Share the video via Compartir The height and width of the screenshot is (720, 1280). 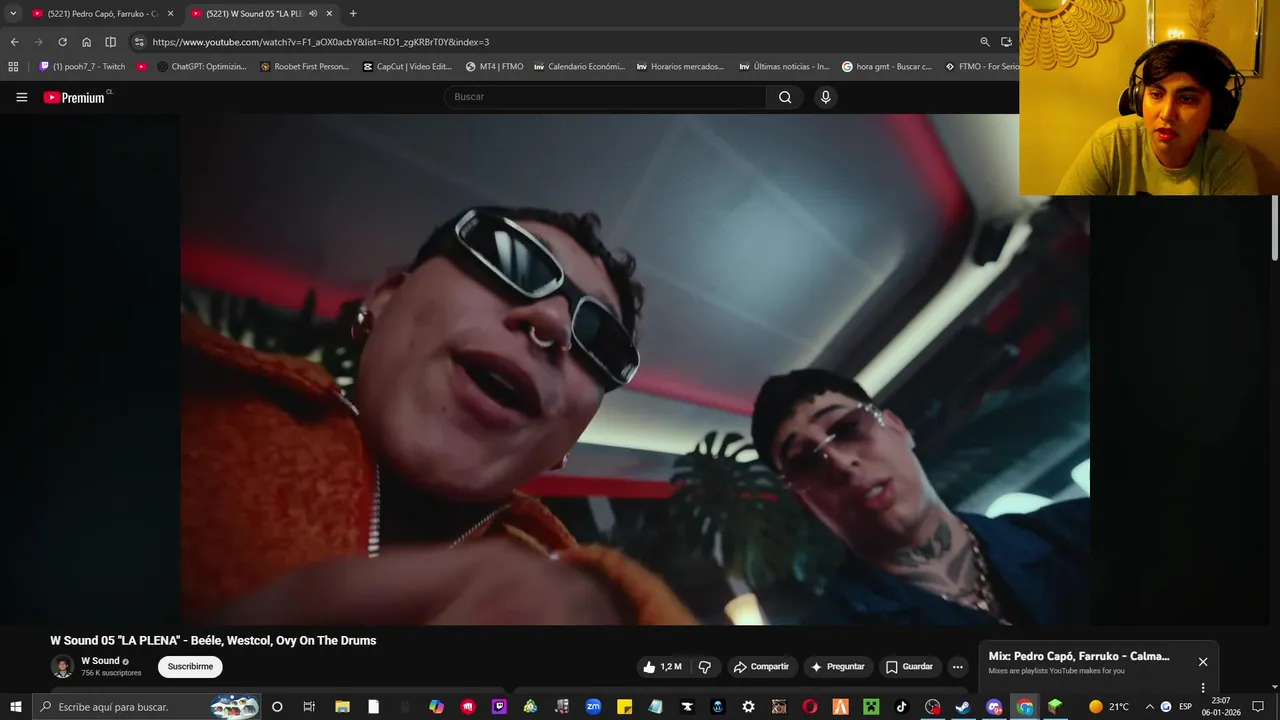pyautogui.click(x=761, y=667)
